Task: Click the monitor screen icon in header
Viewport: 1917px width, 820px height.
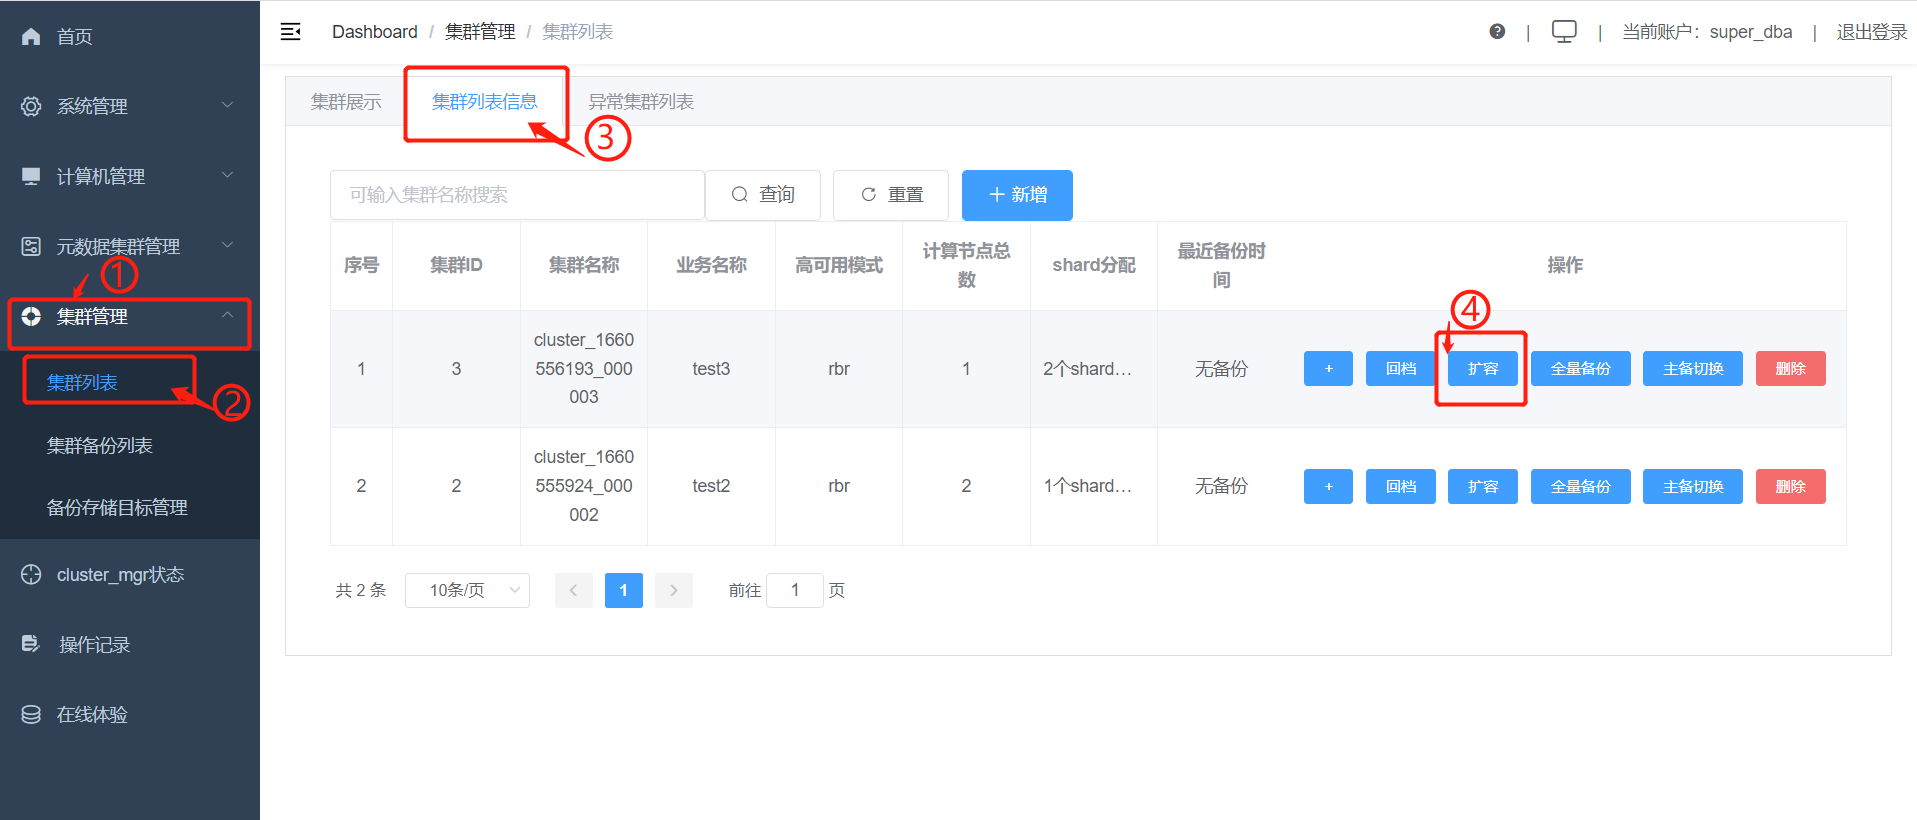Action: 1564,32
